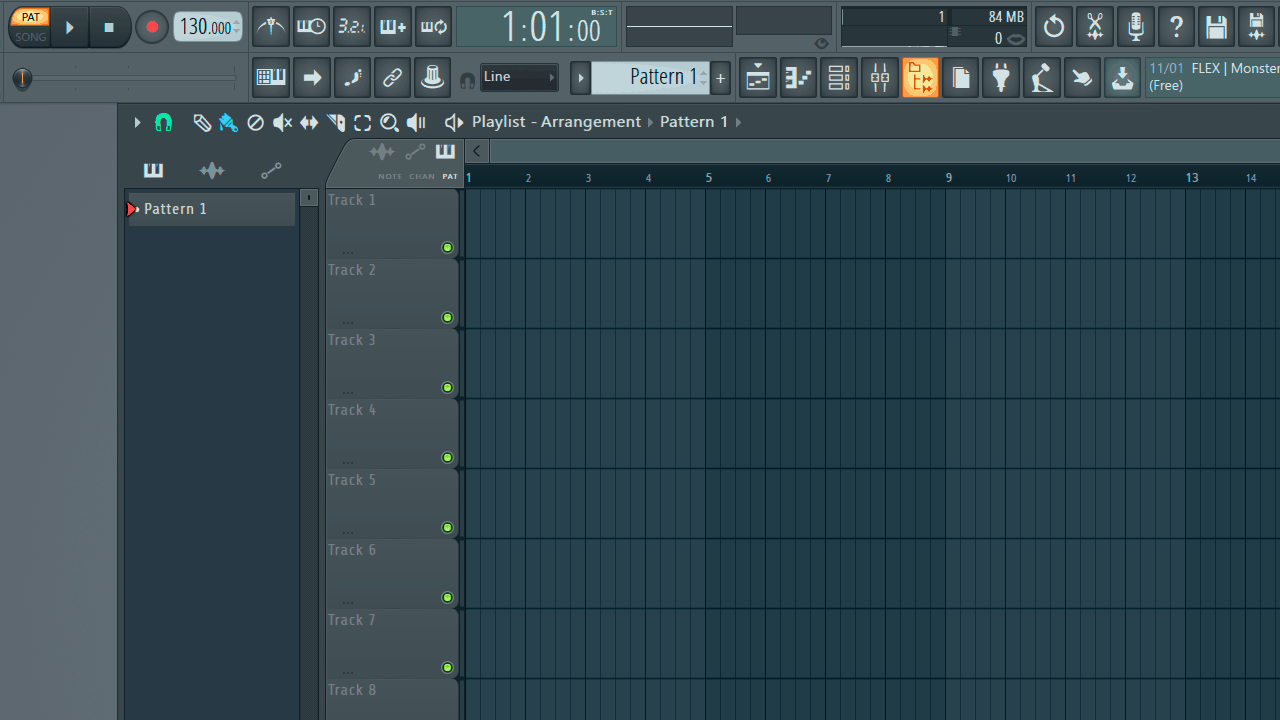Activate the playlist Zoom tool
The width and height of the screenshot is (1280, 720).
pos(389,122)
